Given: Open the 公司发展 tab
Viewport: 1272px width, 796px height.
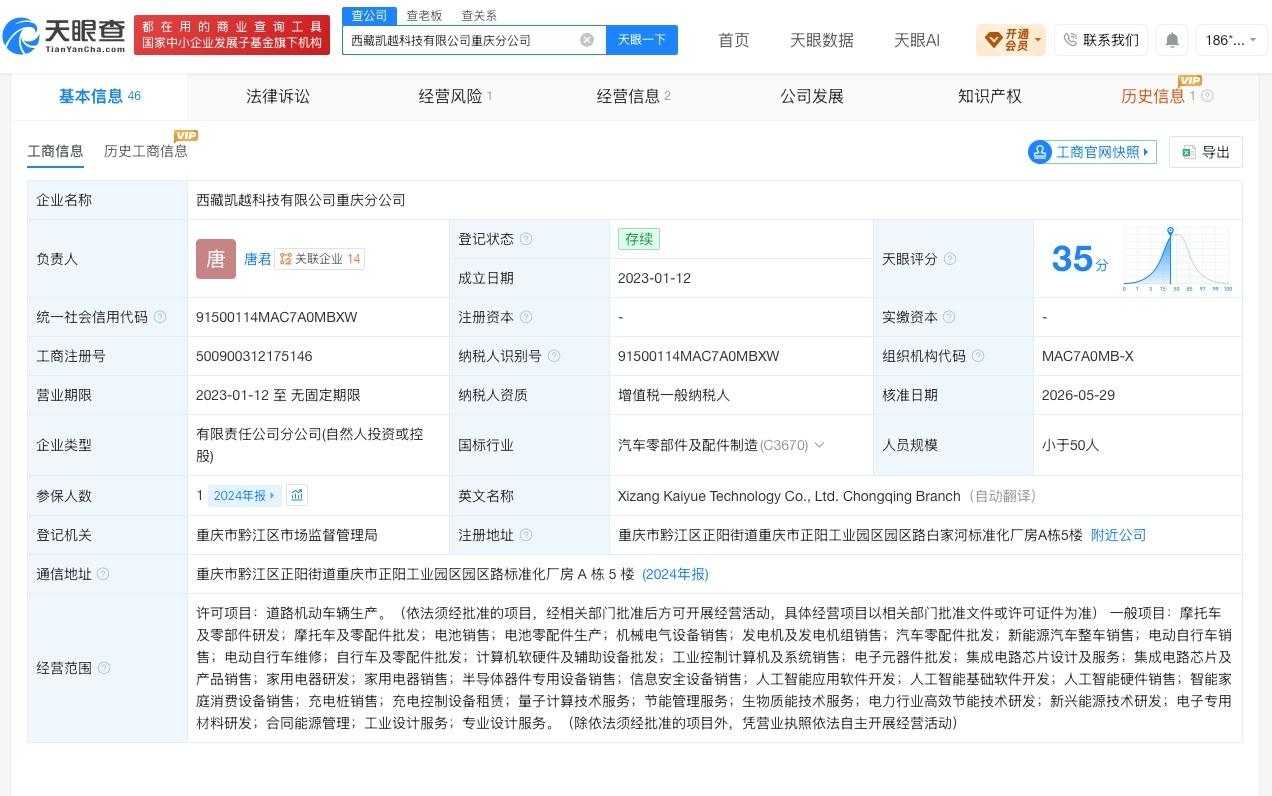Looking at the screenshot, I should click(812, 96).
